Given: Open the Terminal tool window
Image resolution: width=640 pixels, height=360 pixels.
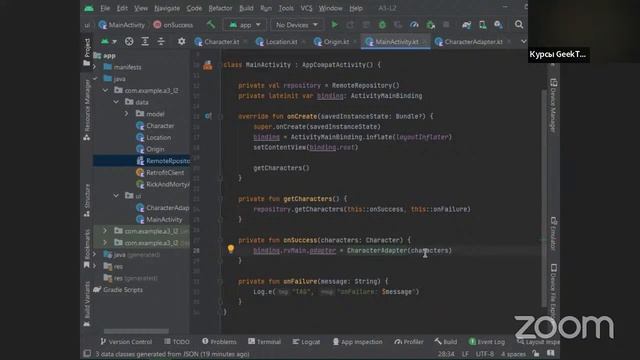Looking at the screenshot, I should [x=264, y=342].
